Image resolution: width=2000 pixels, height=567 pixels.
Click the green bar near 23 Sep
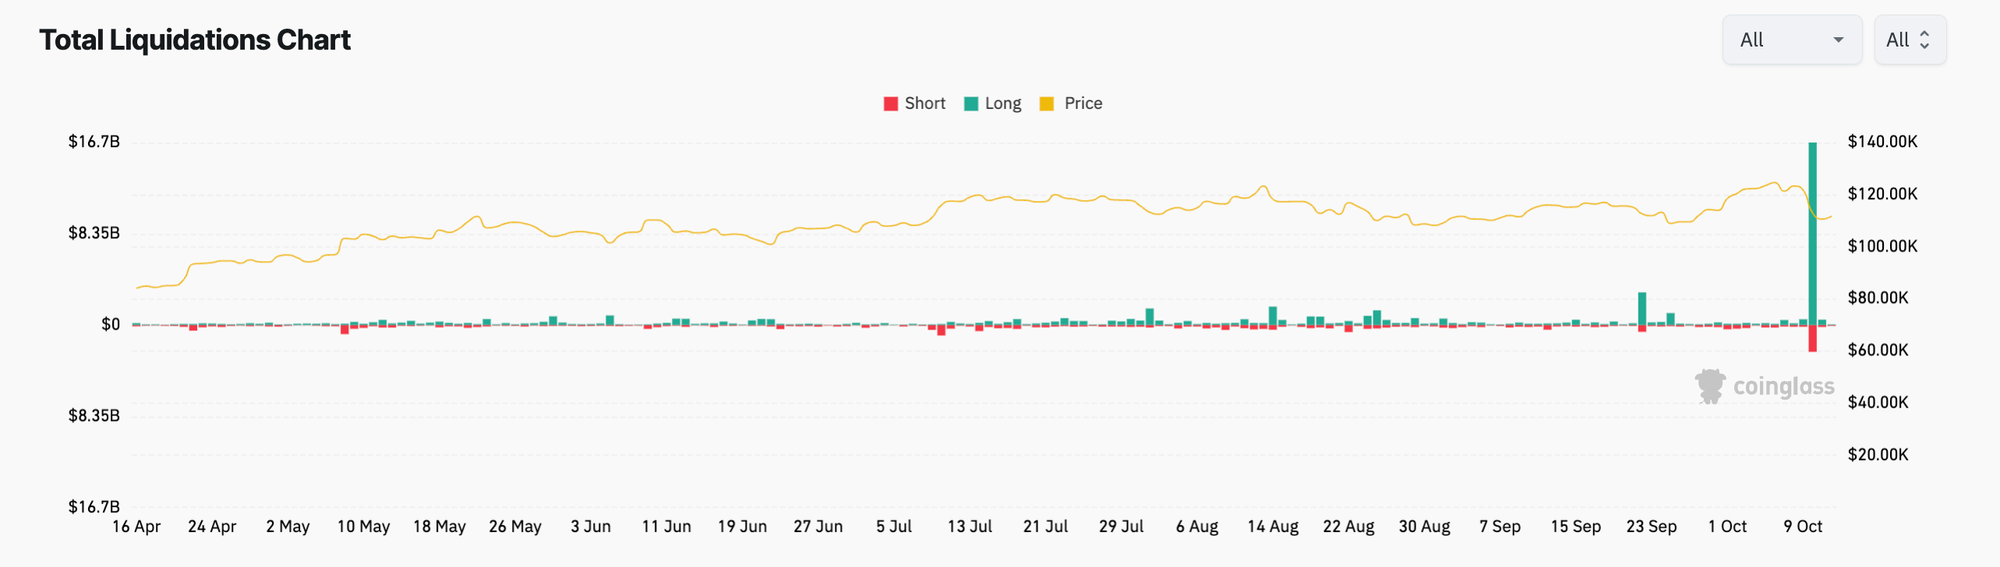click(1642, 308)
